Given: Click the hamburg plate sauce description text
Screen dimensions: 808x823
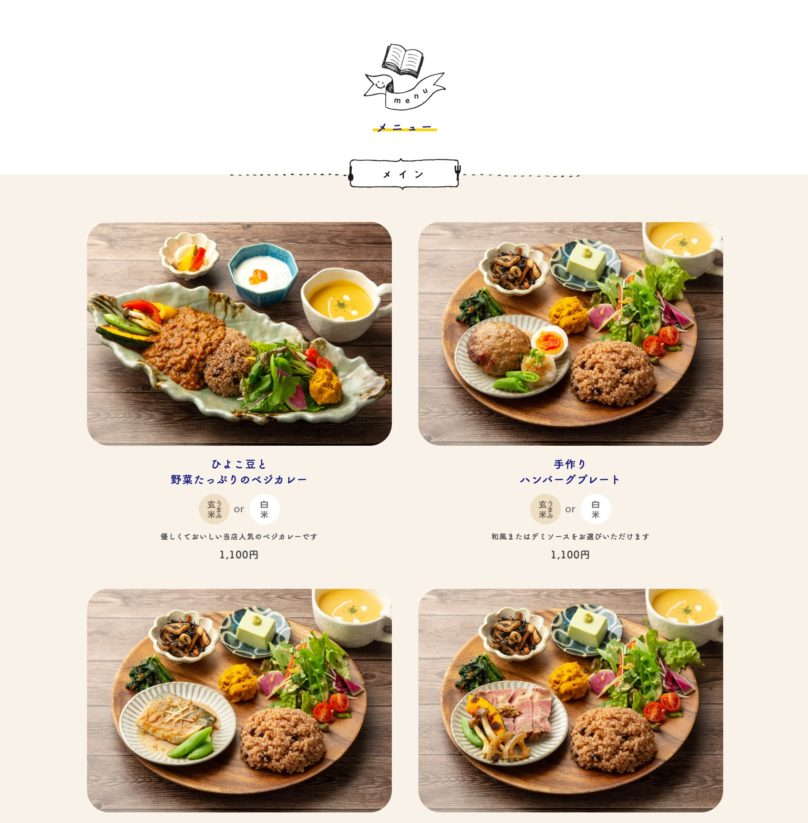Looking at the screenshot, I should [570, 536].
